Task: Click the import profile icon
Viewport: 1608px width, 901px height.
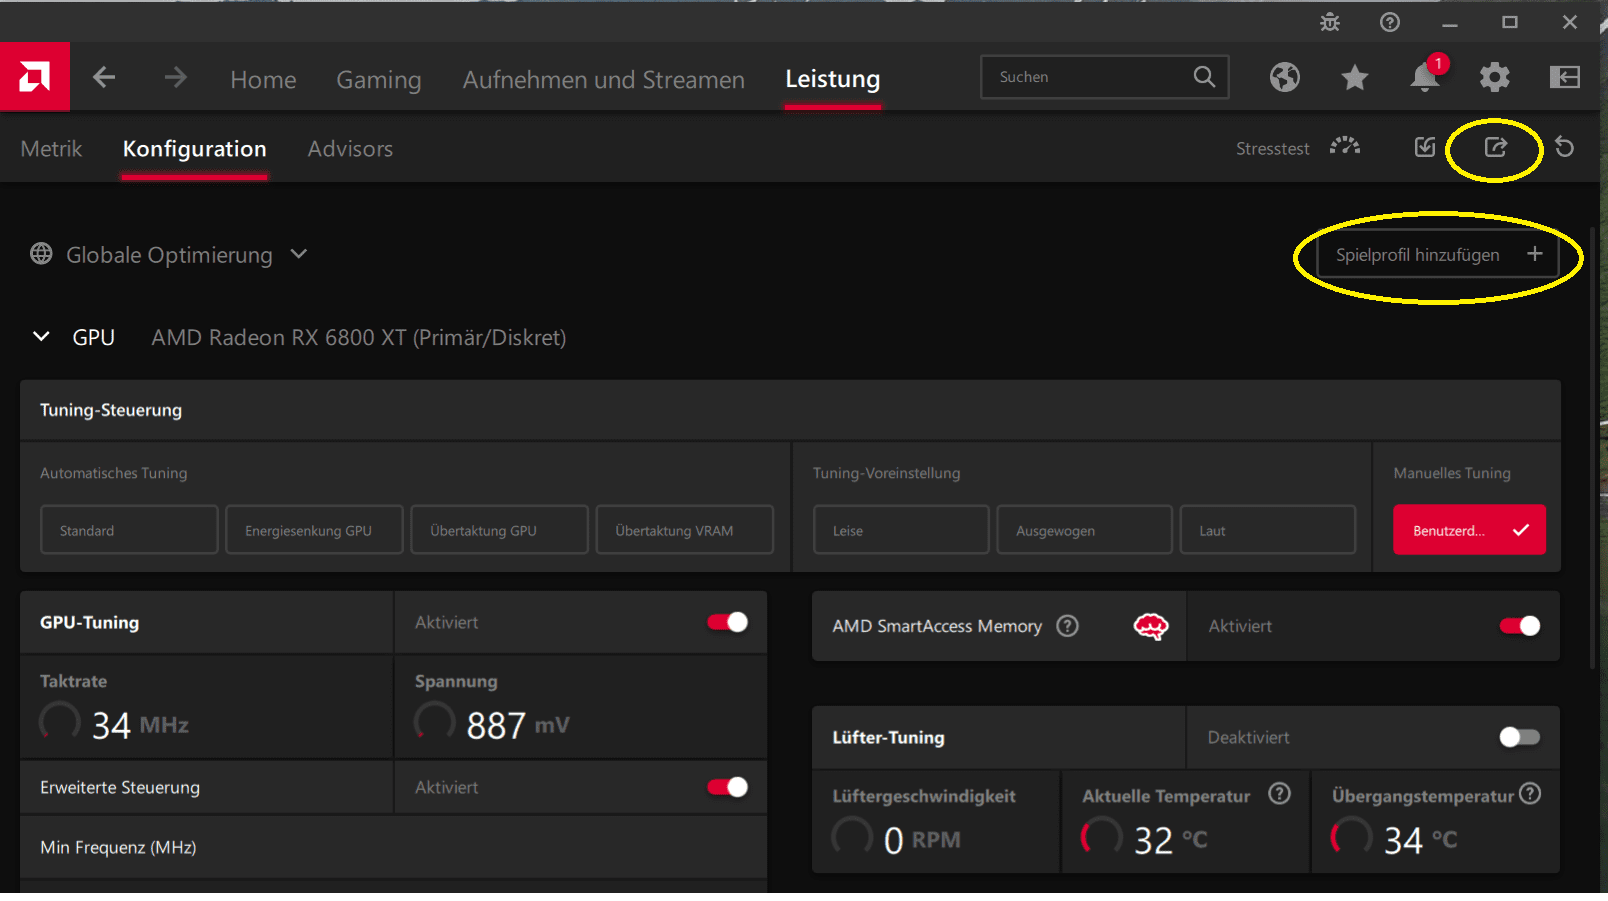Action: click(x=1425, y=148)
